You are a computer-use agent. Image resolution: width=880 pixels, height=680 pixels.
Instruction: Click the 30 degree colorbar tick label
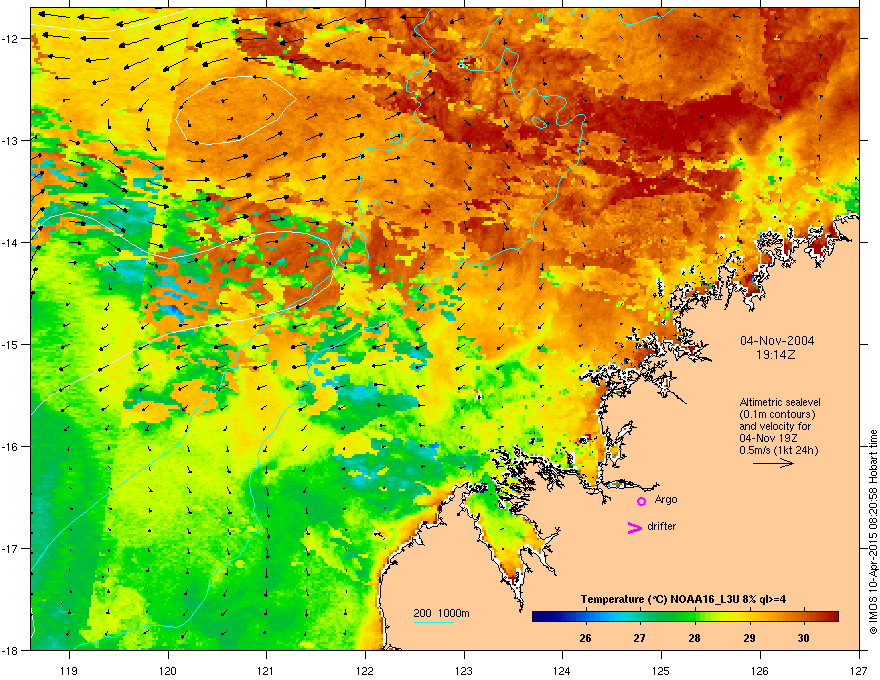803,638
